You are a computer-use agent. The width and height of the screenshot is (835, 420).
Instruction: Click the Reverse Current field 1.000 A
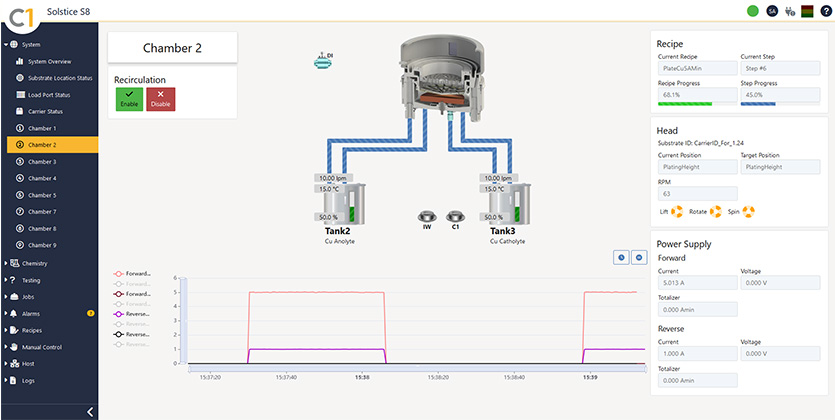point(698,353)
